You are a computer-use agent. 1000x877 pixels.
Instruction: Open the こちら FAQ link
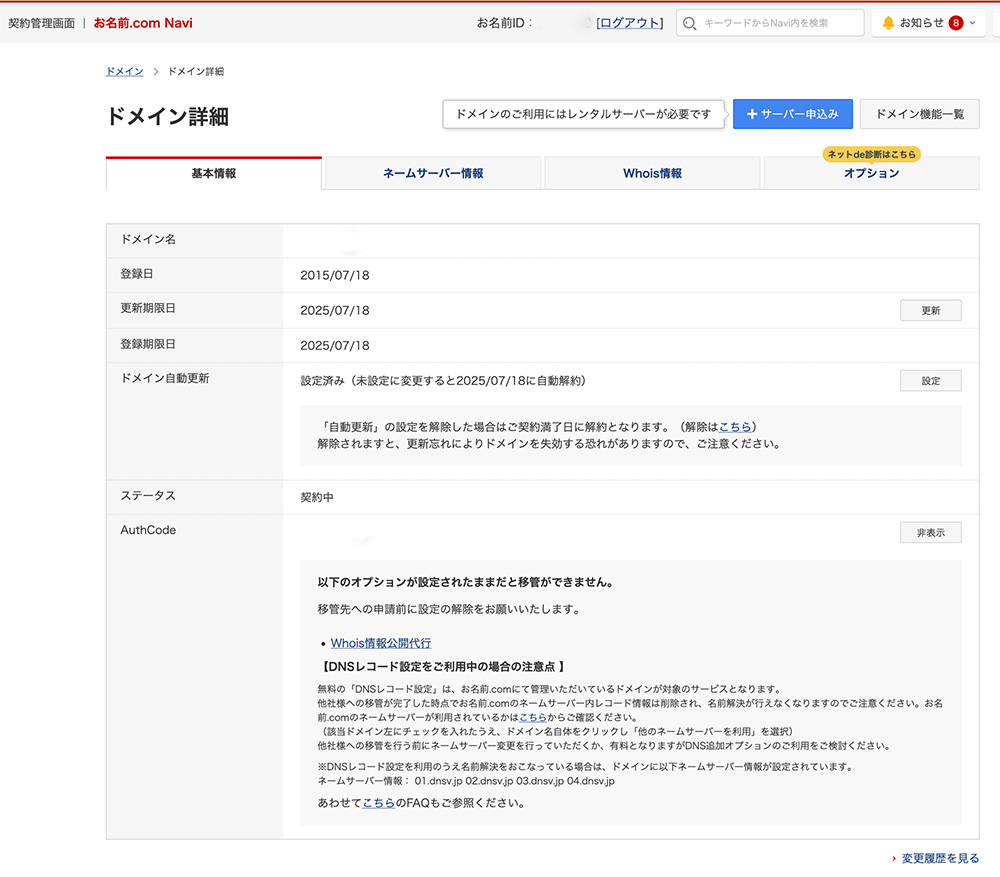pyautogui.click(x=379, y=803)
